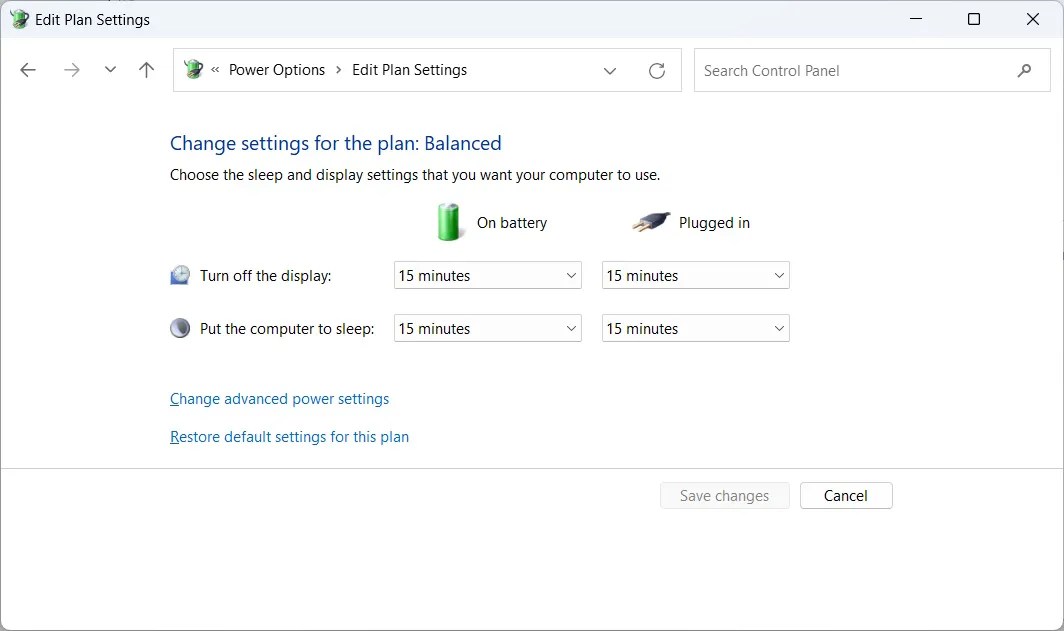Select Edit Plan Settings in breadcrumb
The image size is (1064, 631).
(409, 69)
